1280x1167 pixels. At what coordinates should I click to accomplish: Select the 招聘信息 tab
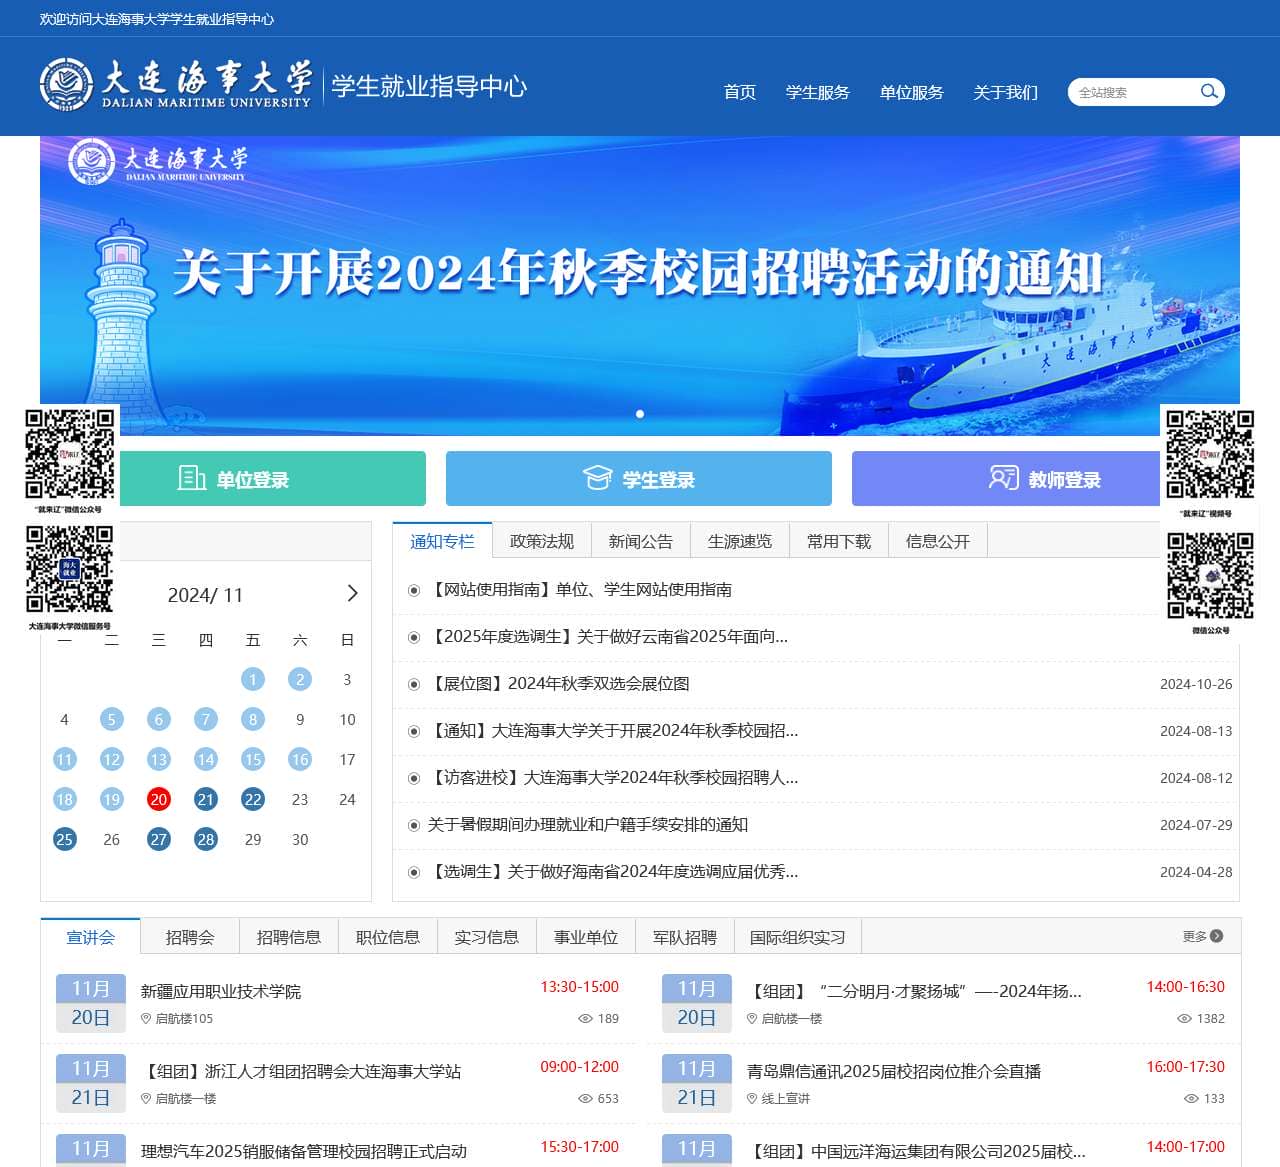(x=289, y=937)
